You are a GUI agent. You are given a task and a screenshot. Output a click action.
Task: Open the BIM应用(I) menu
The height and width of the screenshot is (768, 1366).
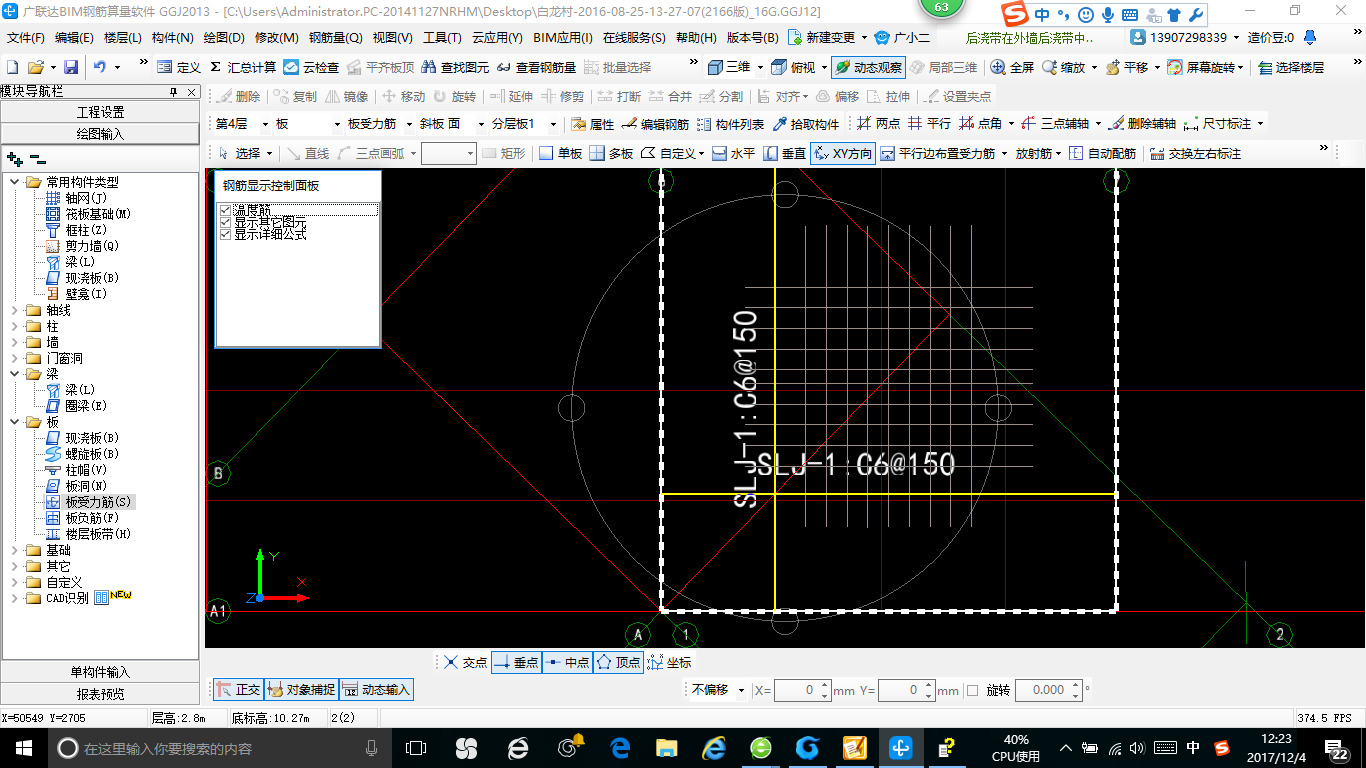[x=563, y=38]
